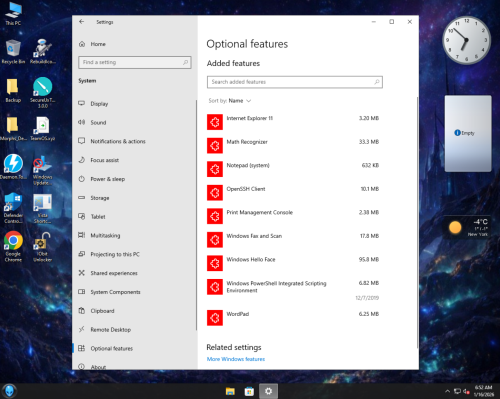
Task: Click the Internet Explorer 11 feature icon
Action: click(215, 122)
